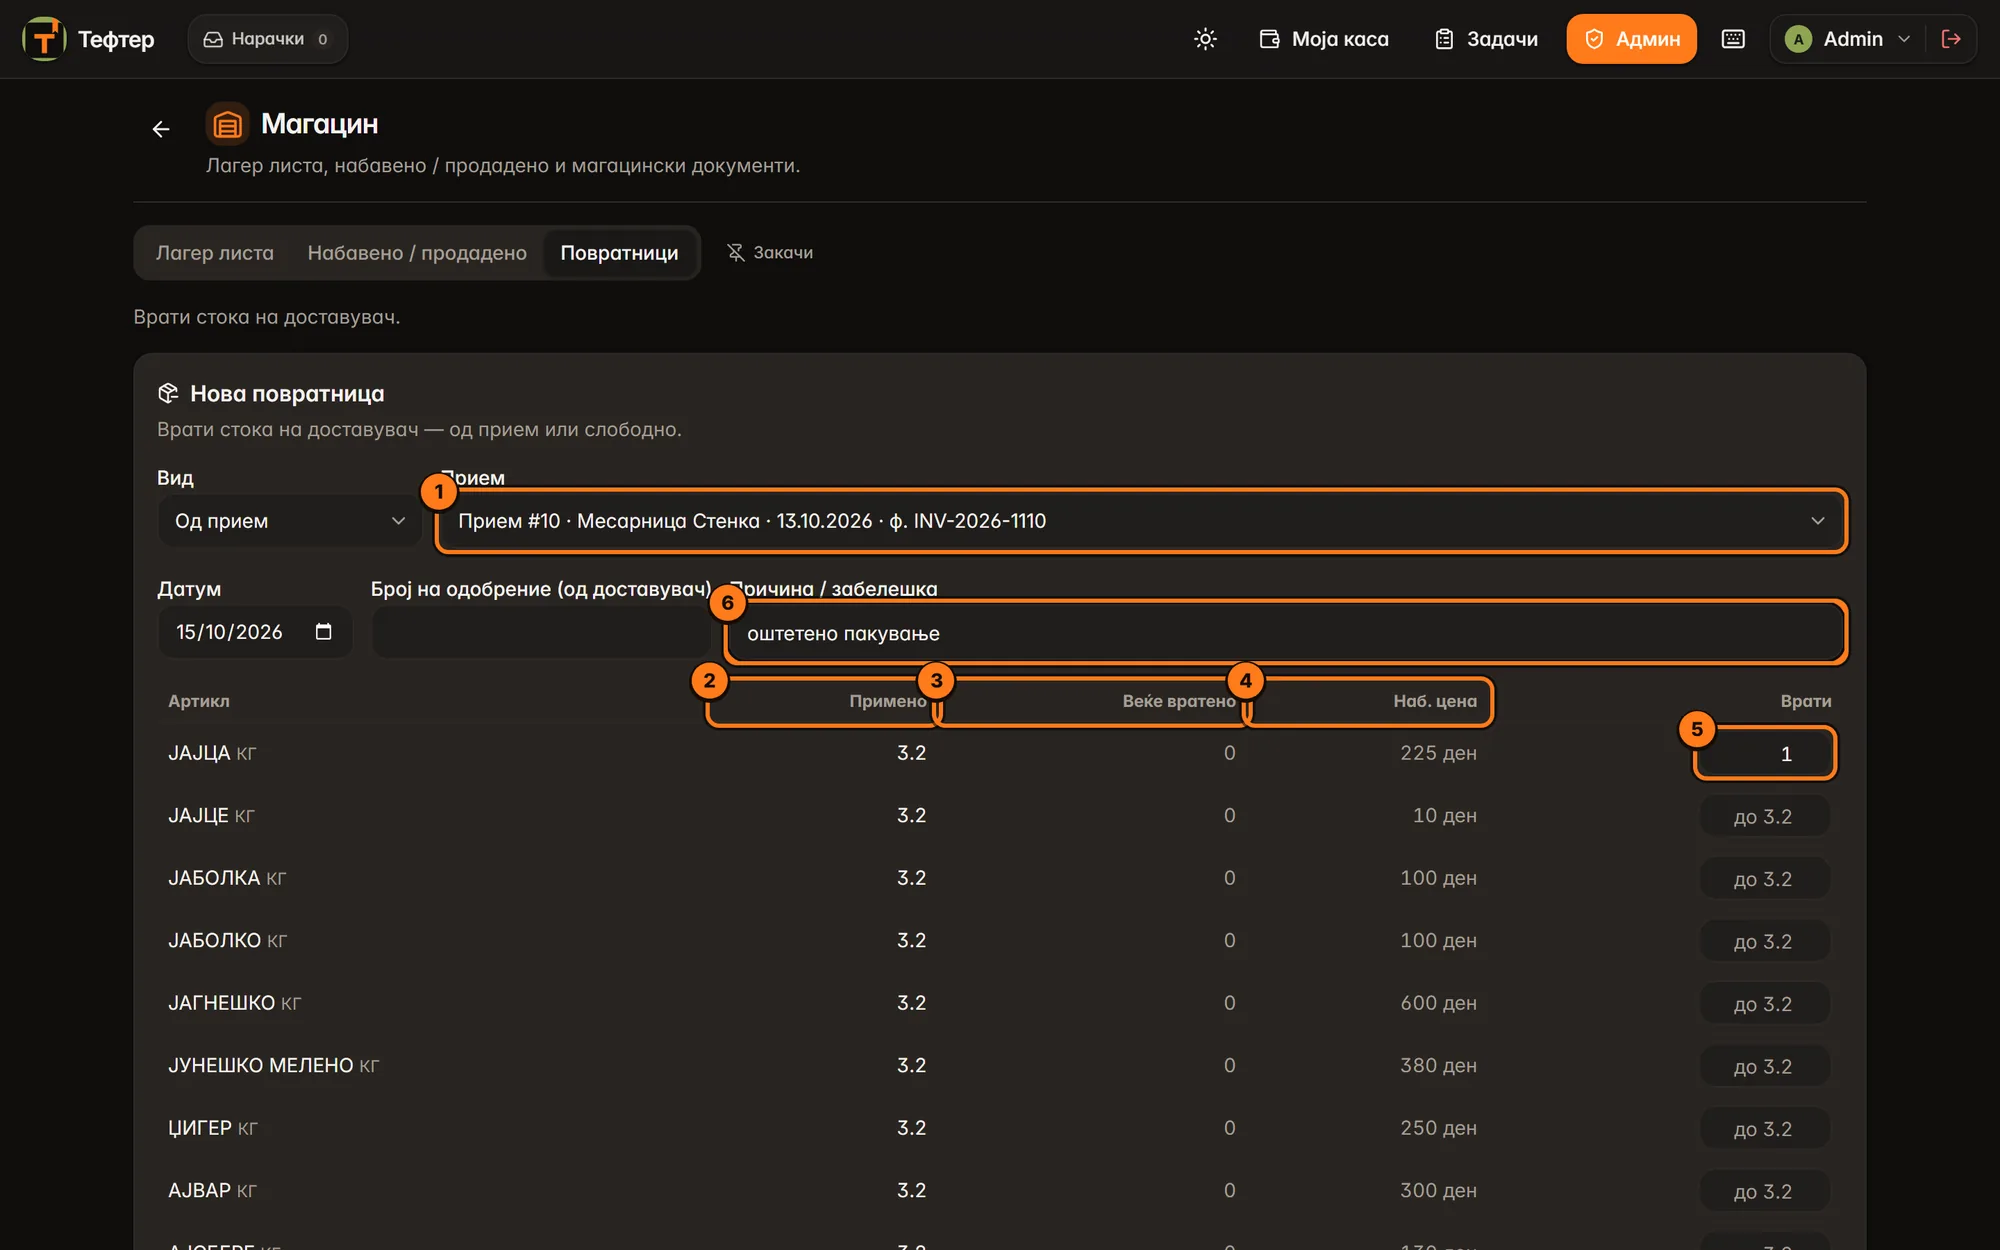
Task: Open Задачи tasks
Action: (x=1486, y=39)
